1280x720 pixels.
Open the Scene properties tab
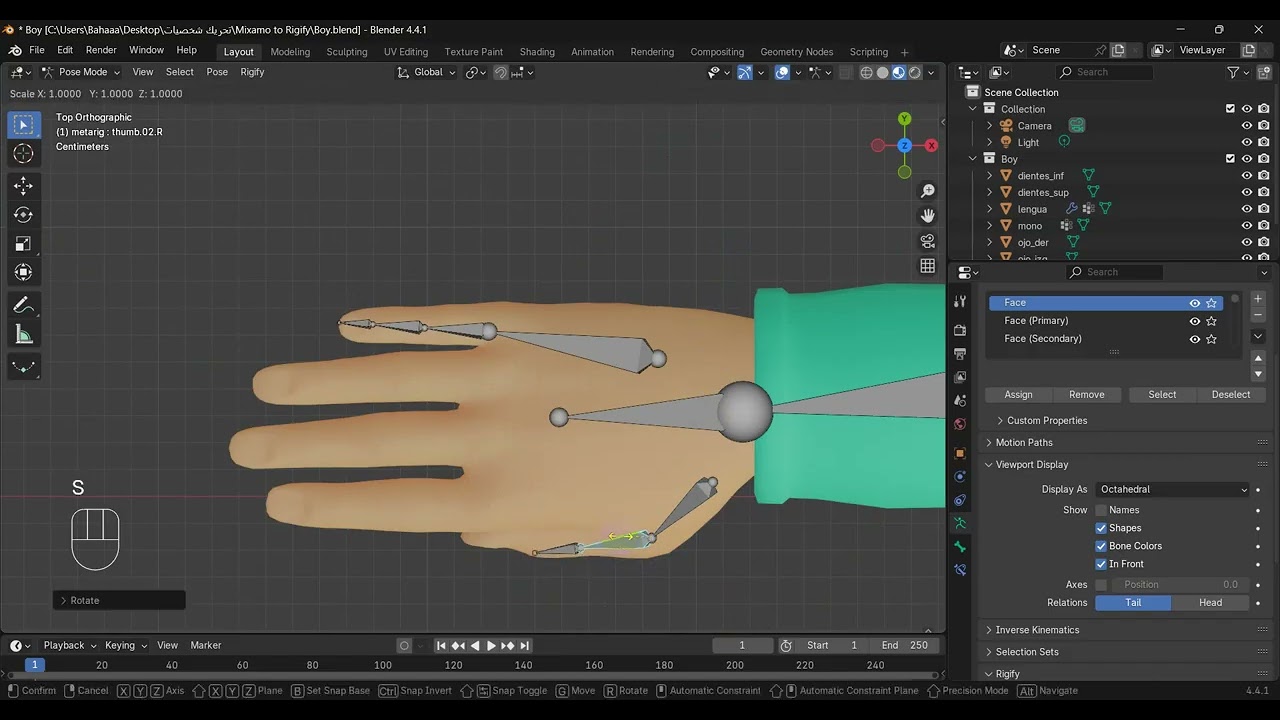point(960,400)
